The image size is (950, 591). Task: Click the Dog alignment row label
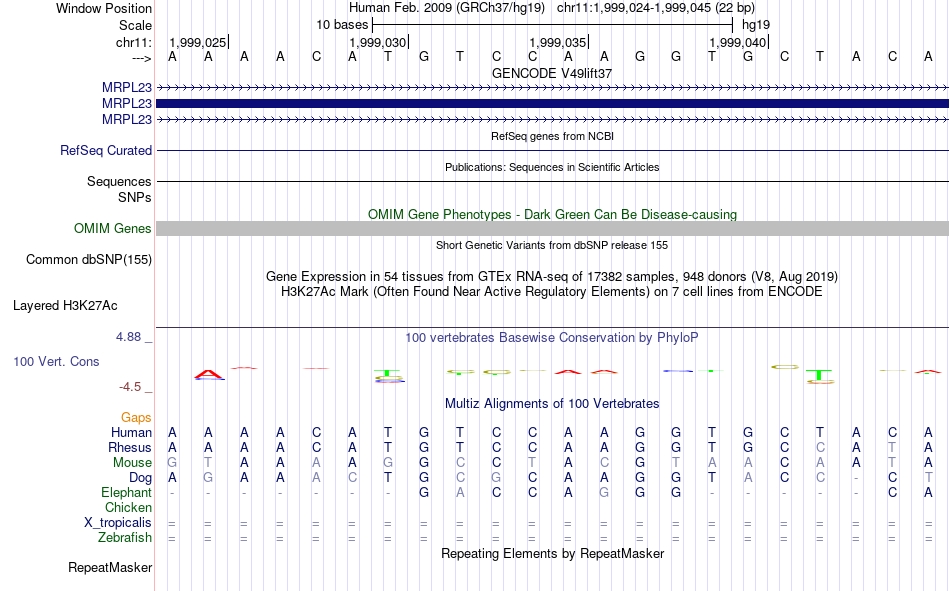click(x=141, y=478)
